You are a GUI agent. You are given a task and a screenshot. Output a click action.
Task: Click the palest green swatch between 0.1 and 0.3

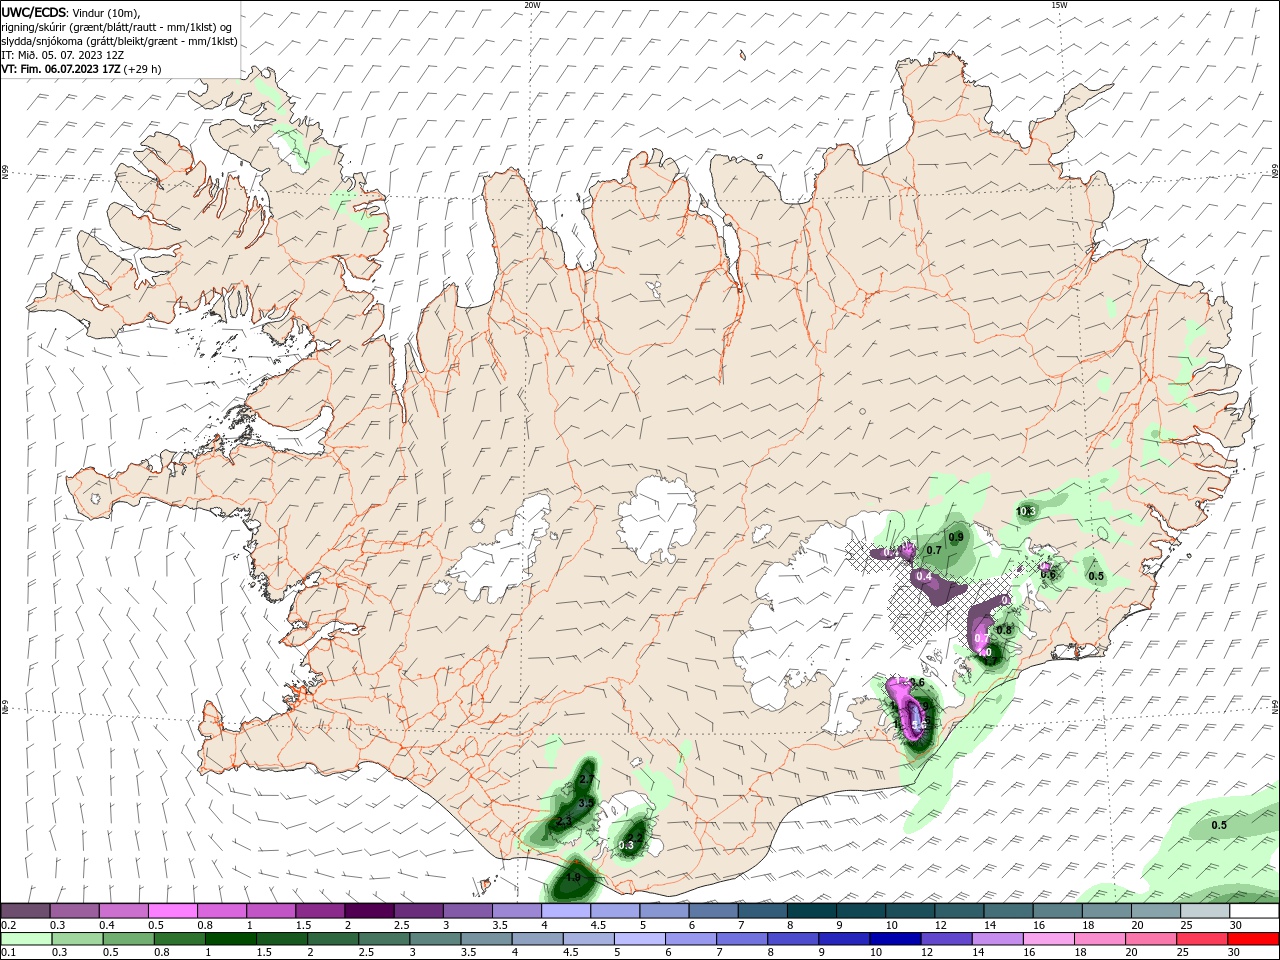click(26, 940)
